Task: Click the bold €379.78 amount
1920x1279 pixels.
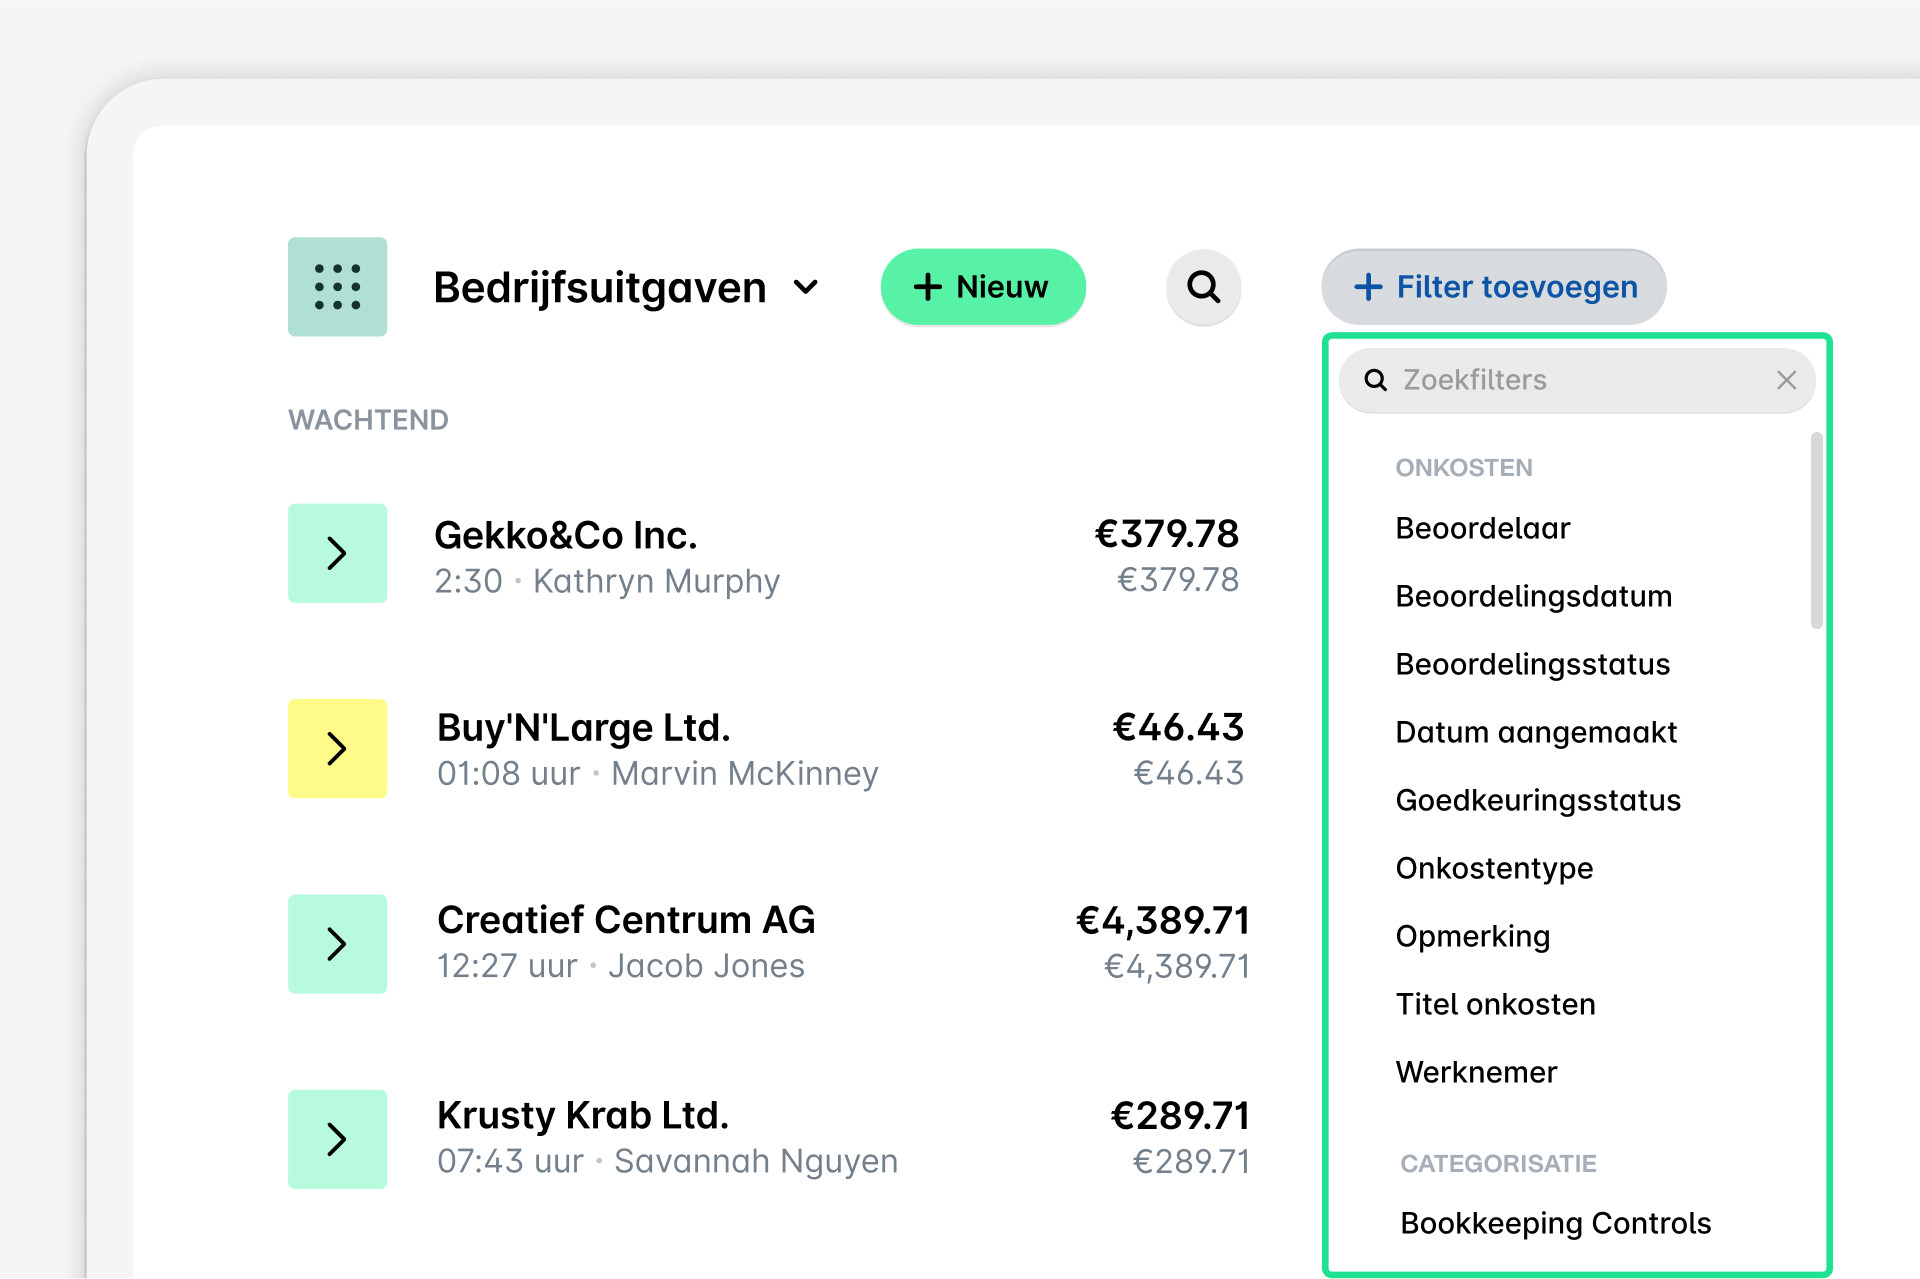Action: click(1166, 534)
